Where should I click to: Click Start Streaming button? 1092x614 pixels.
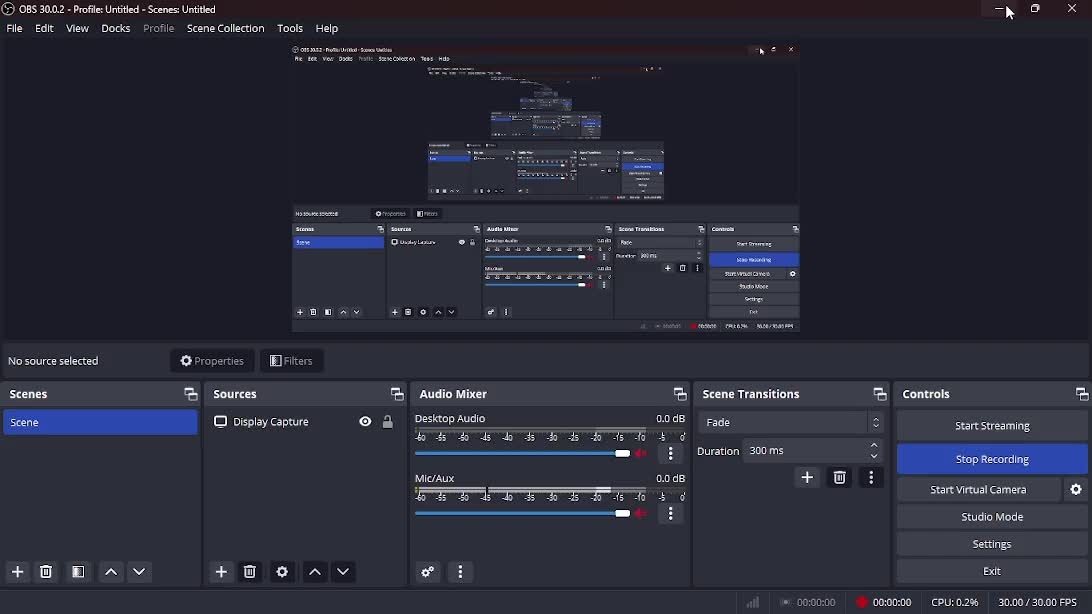[x=992, y=426]
